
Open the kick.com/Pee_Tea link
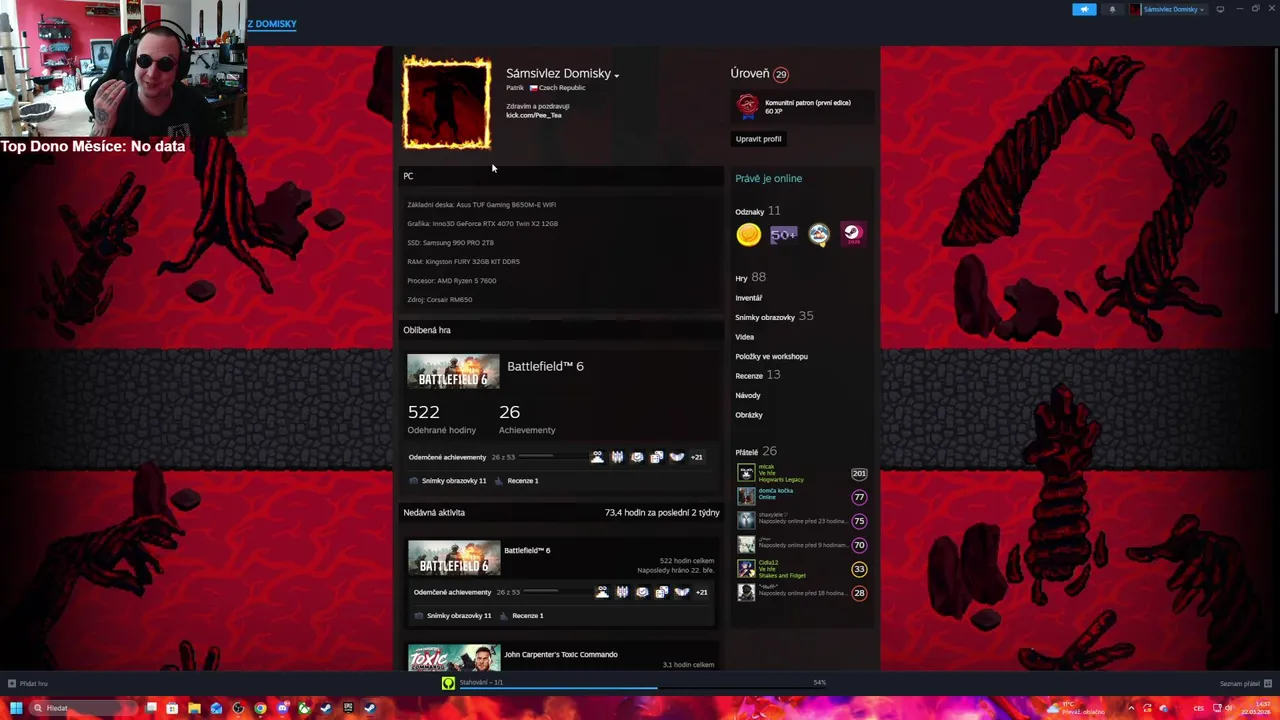(x=533, y=115)
